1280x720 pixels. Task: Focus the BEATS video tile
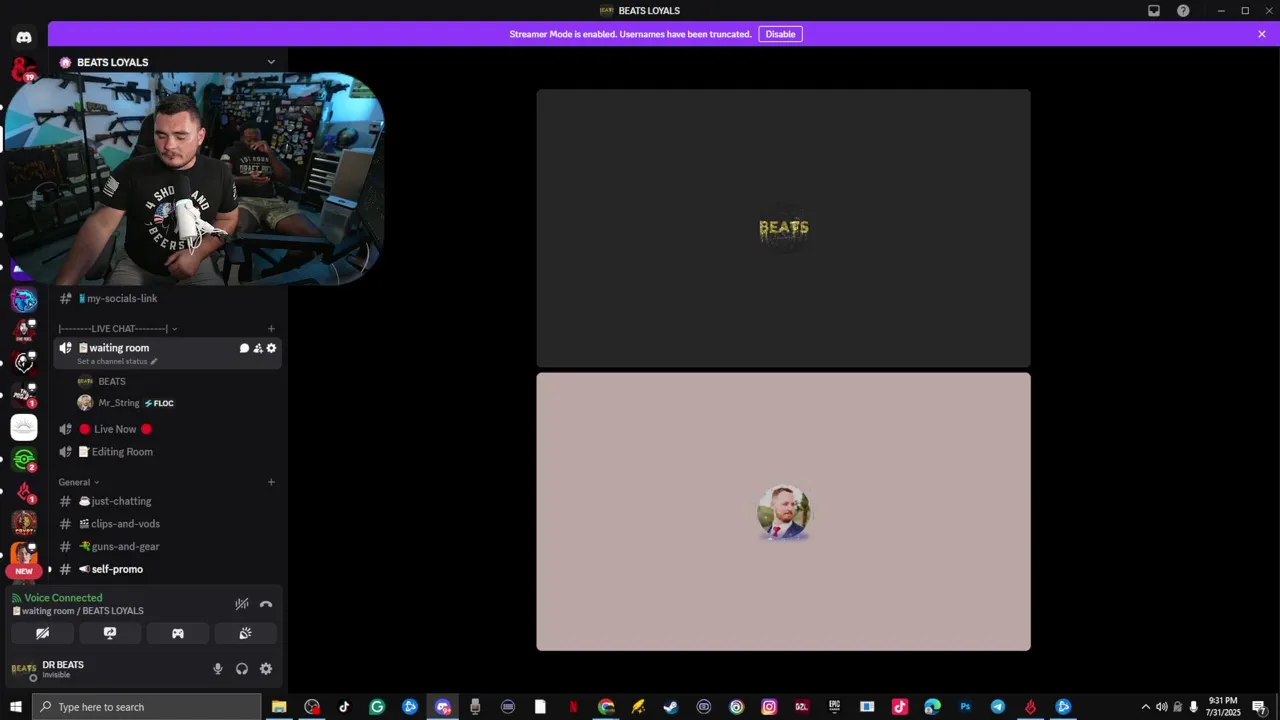(783, 228)
